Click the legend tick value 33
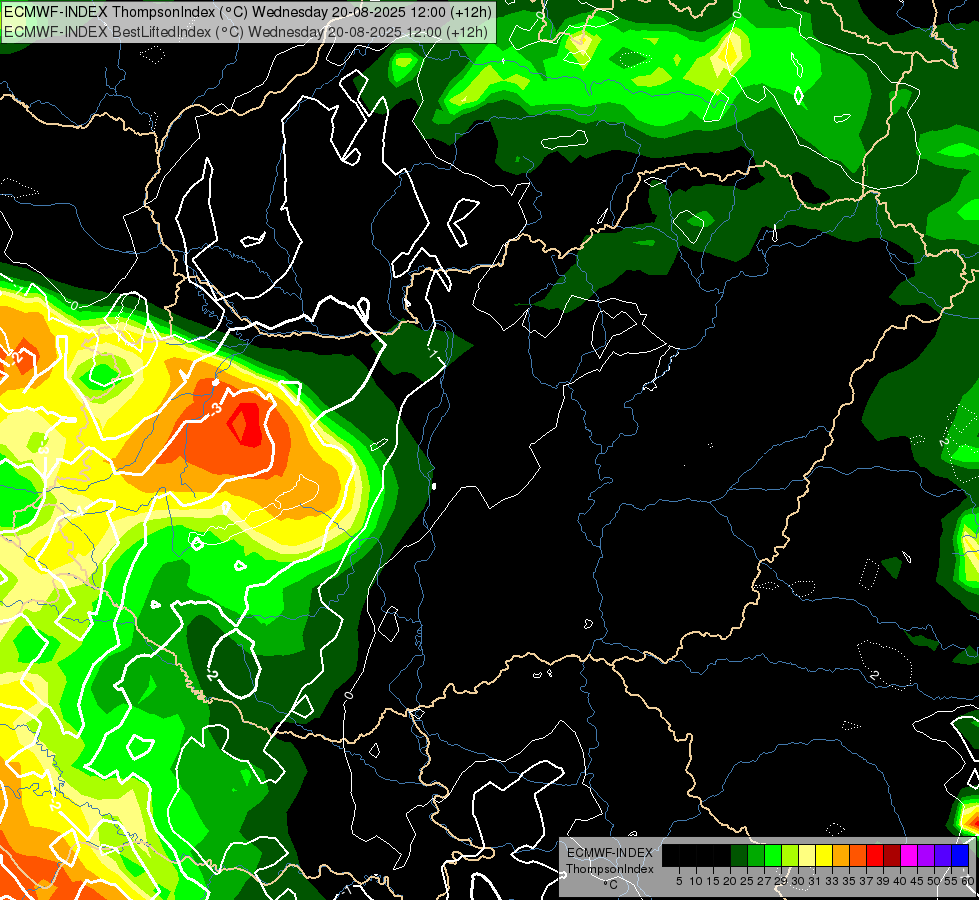This screenshot has height=900, width=979. [x=832, y=881]
